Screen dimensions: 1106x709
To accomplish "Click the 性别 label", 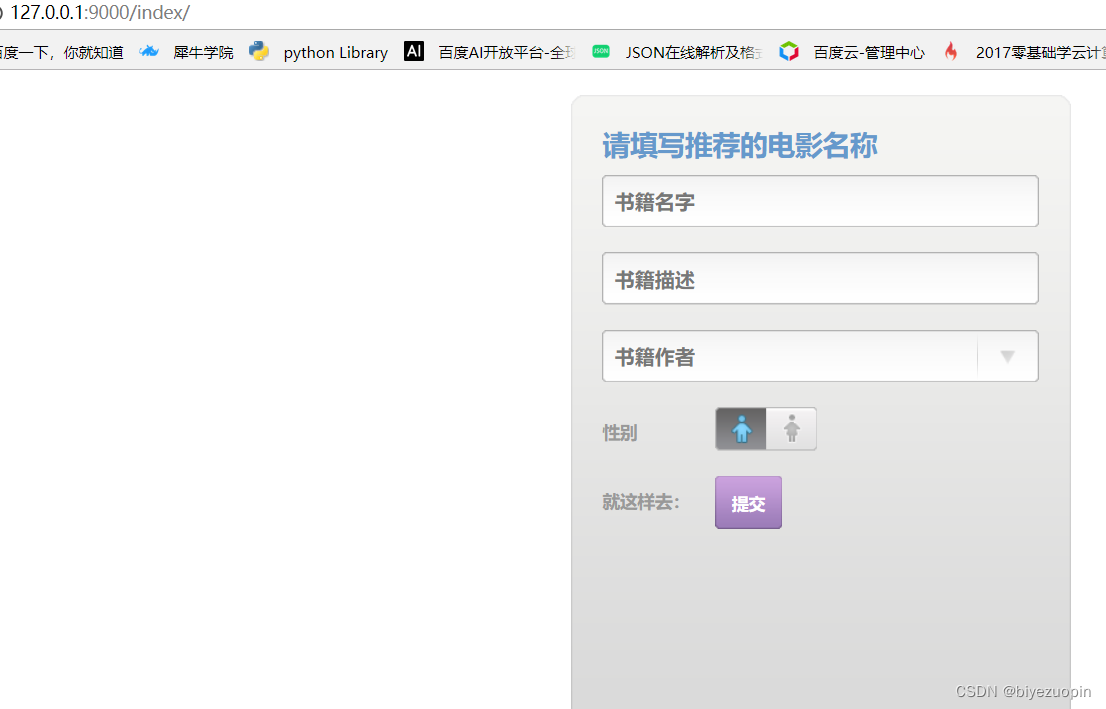I will (620, 432).
